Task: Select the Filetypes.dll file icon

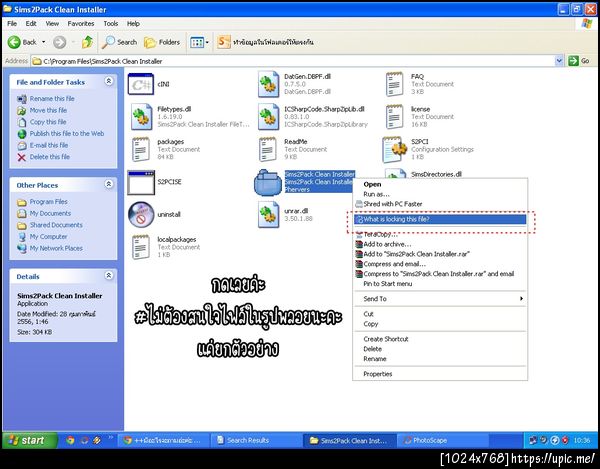Action: (142, 117)
